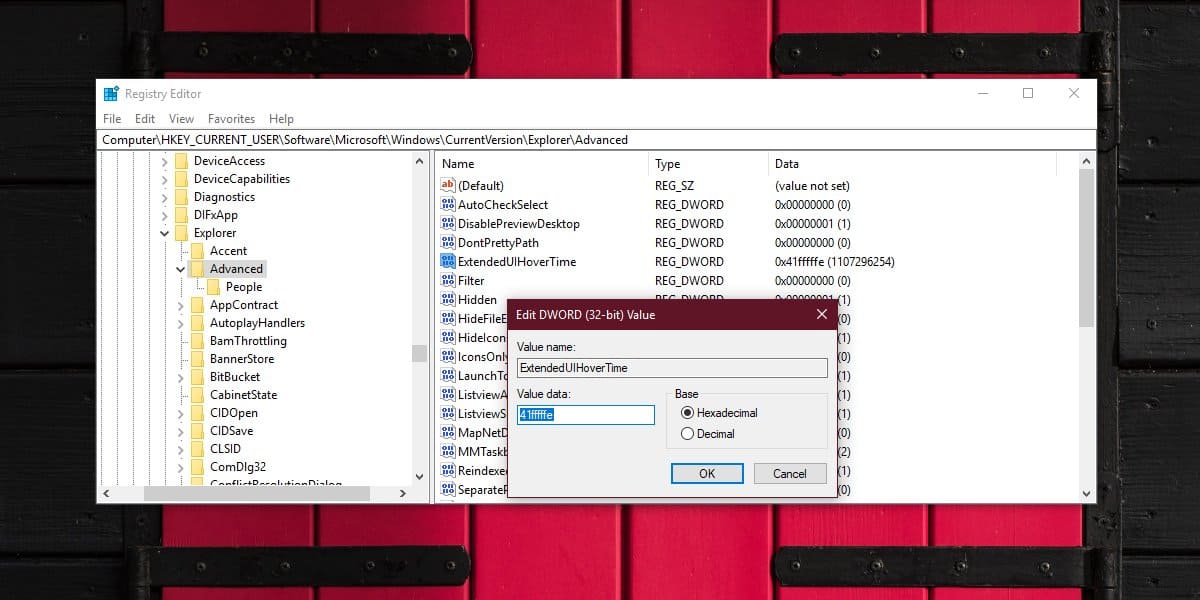
Task: Click the Value data input field
Action: [586, 414]
